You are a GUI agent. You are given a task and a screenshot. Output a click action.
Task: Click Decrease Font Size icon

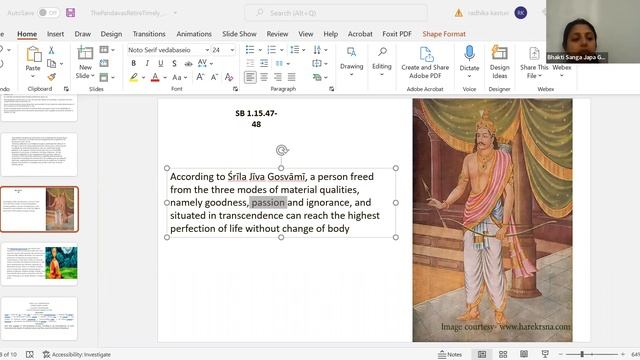(214, 77)
